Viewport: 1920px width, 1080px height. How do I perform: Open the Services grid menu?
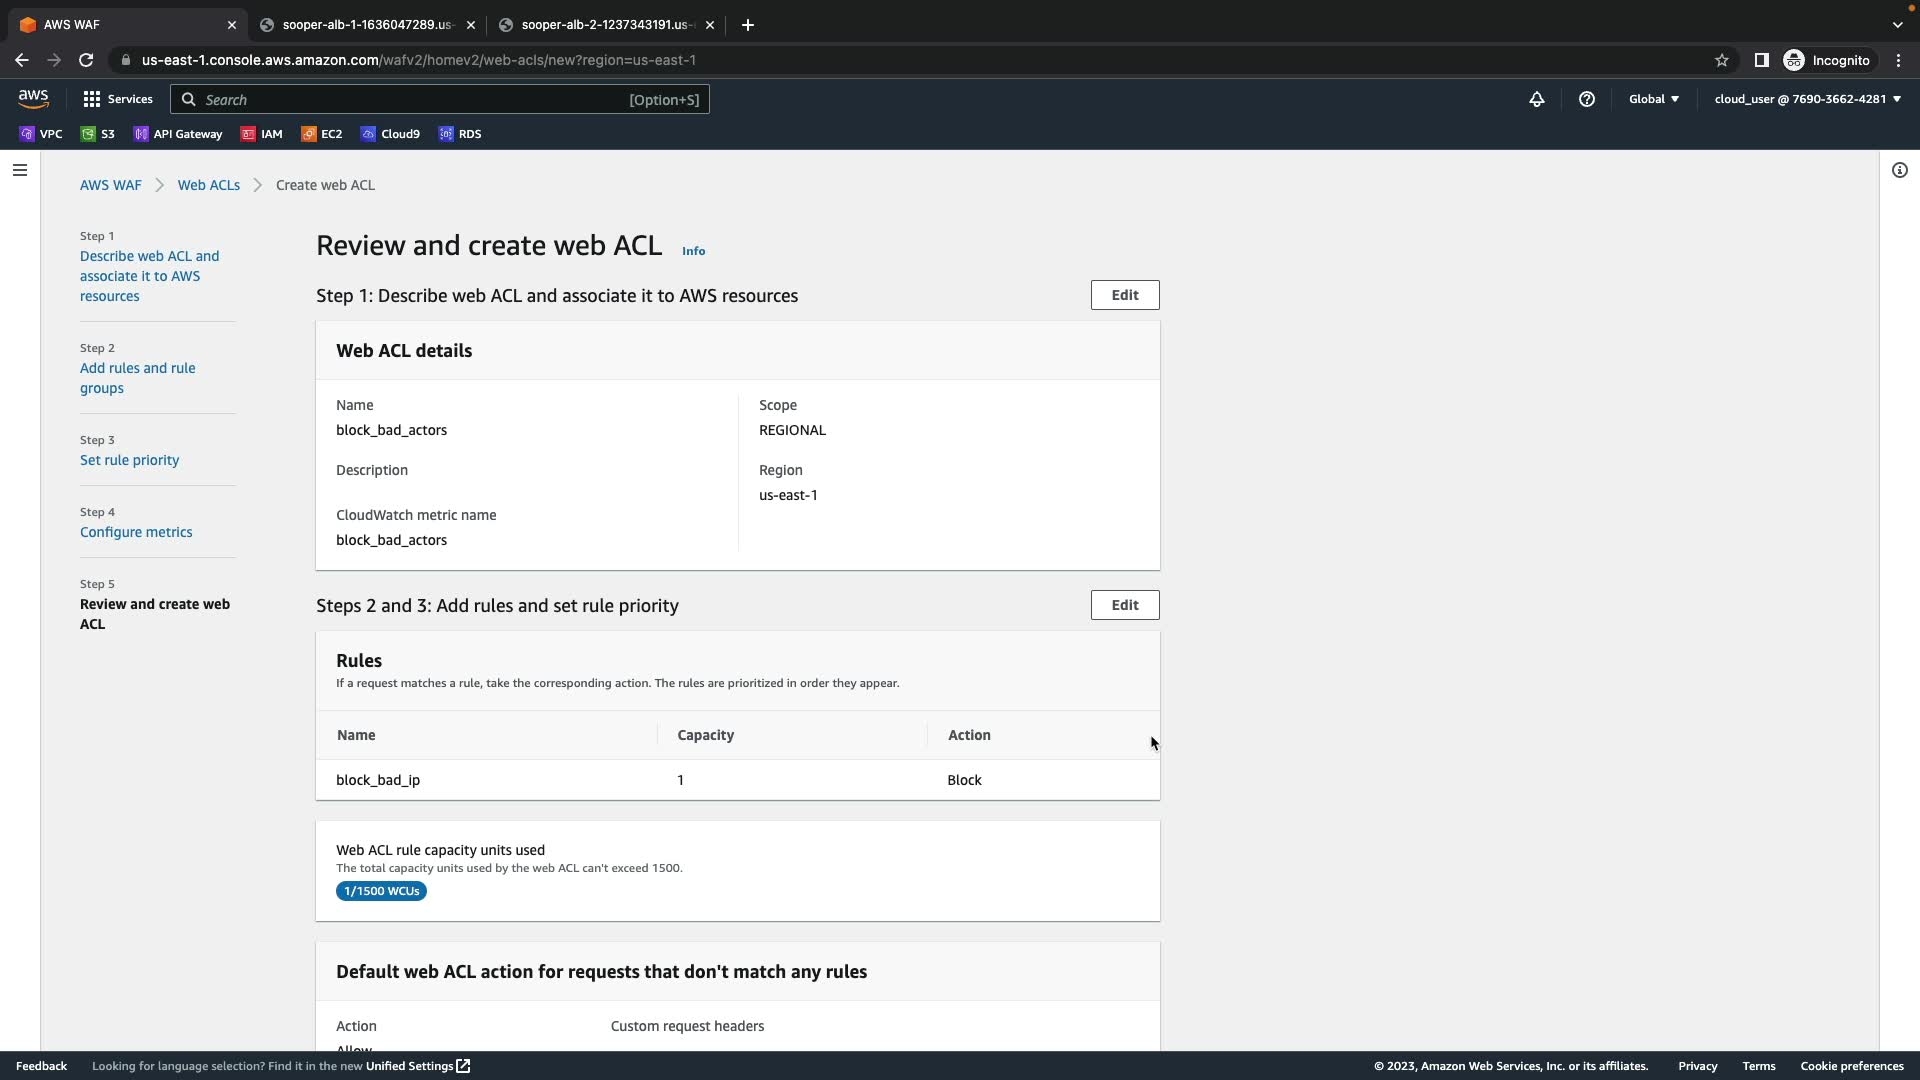pos(118,99)
